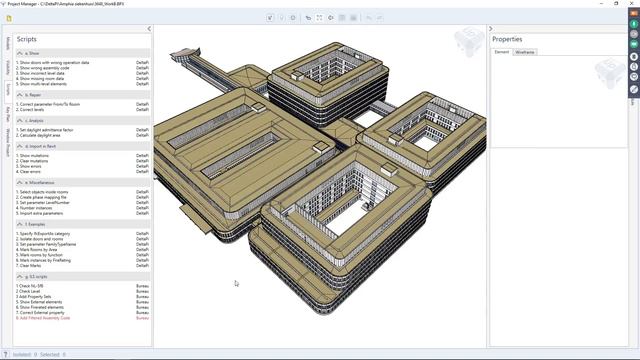Select the orbit rotate tool in the toolbar
Viewport: 640px width, 360px height.
[331, 18]
